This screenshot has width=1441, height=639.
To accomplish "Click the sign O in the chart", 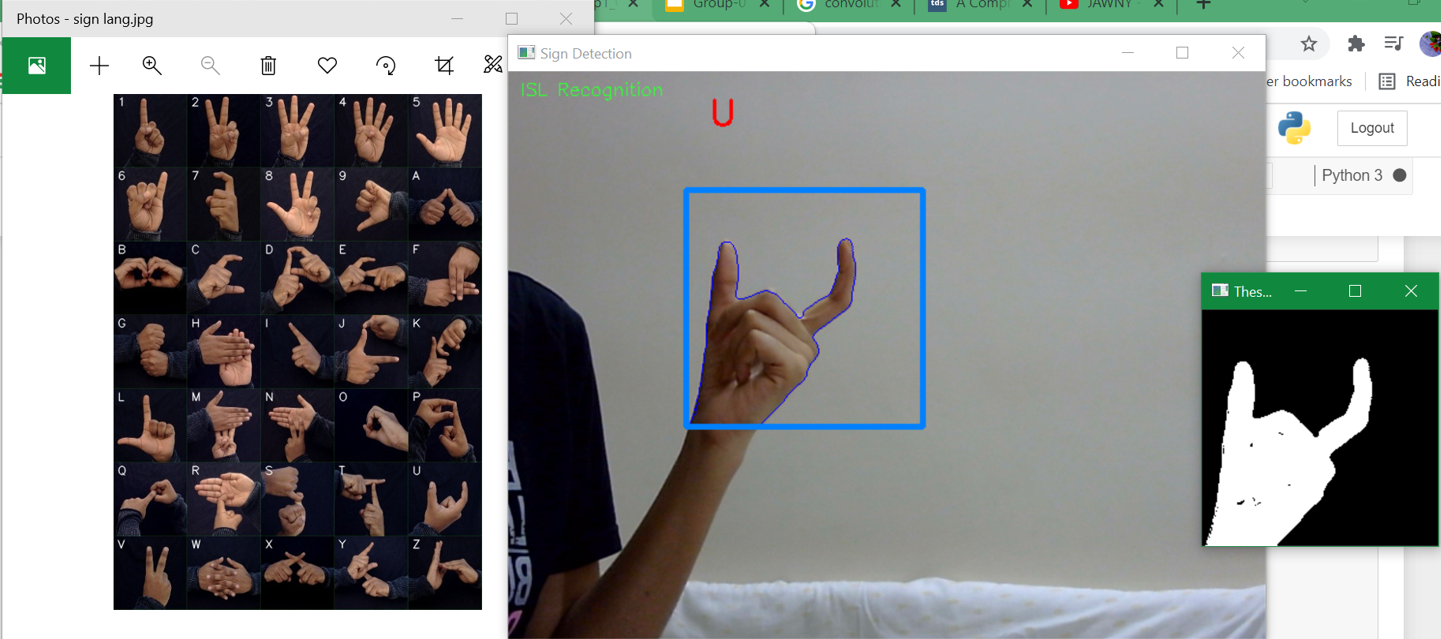I will point(371,426).
